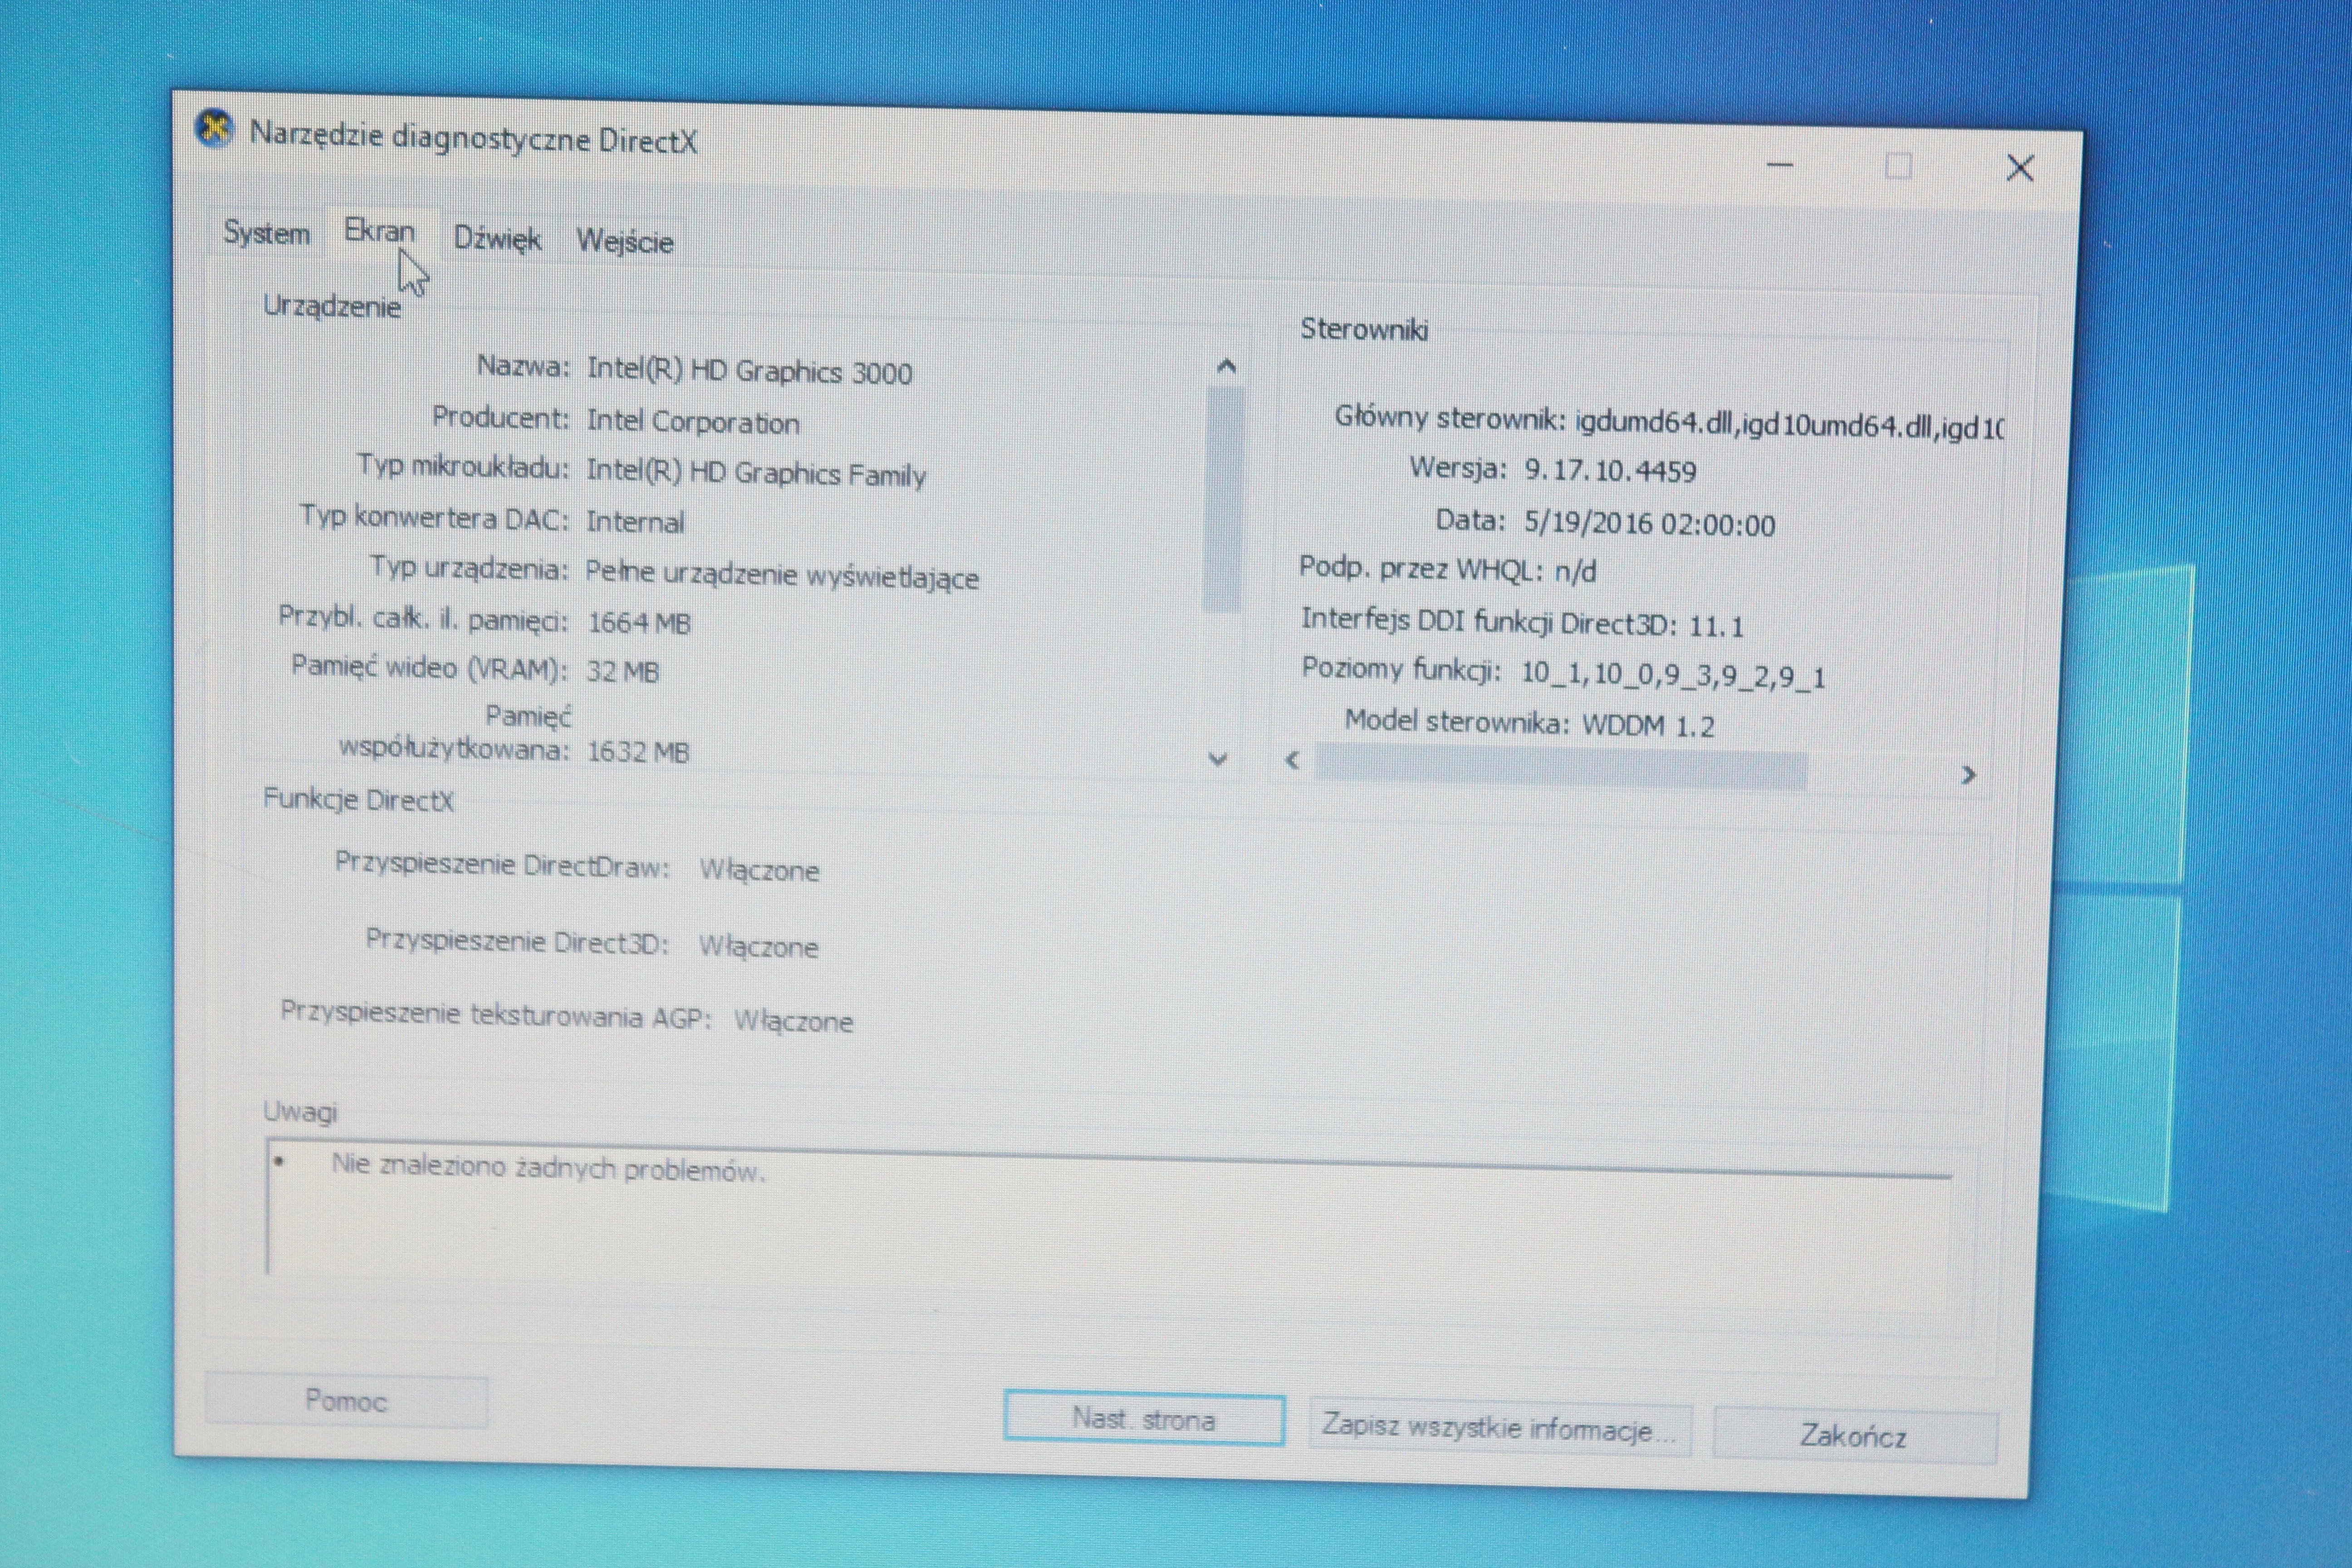Image resolution: width=2352 pixels, height=1568 pixels.
Task: Click driver date 5/19/2016 02:00:00
Action: (1649, 525)
